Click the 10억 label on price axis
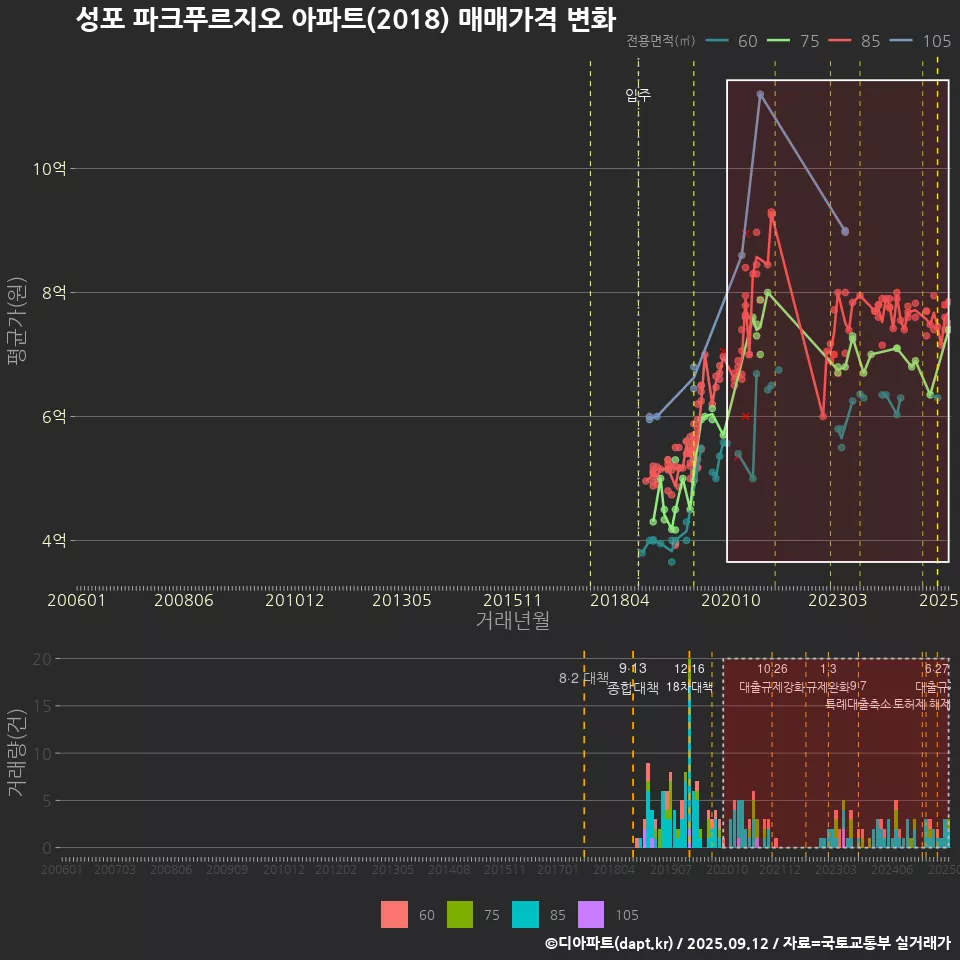This screenshot has width=960, height=960. 51,168
